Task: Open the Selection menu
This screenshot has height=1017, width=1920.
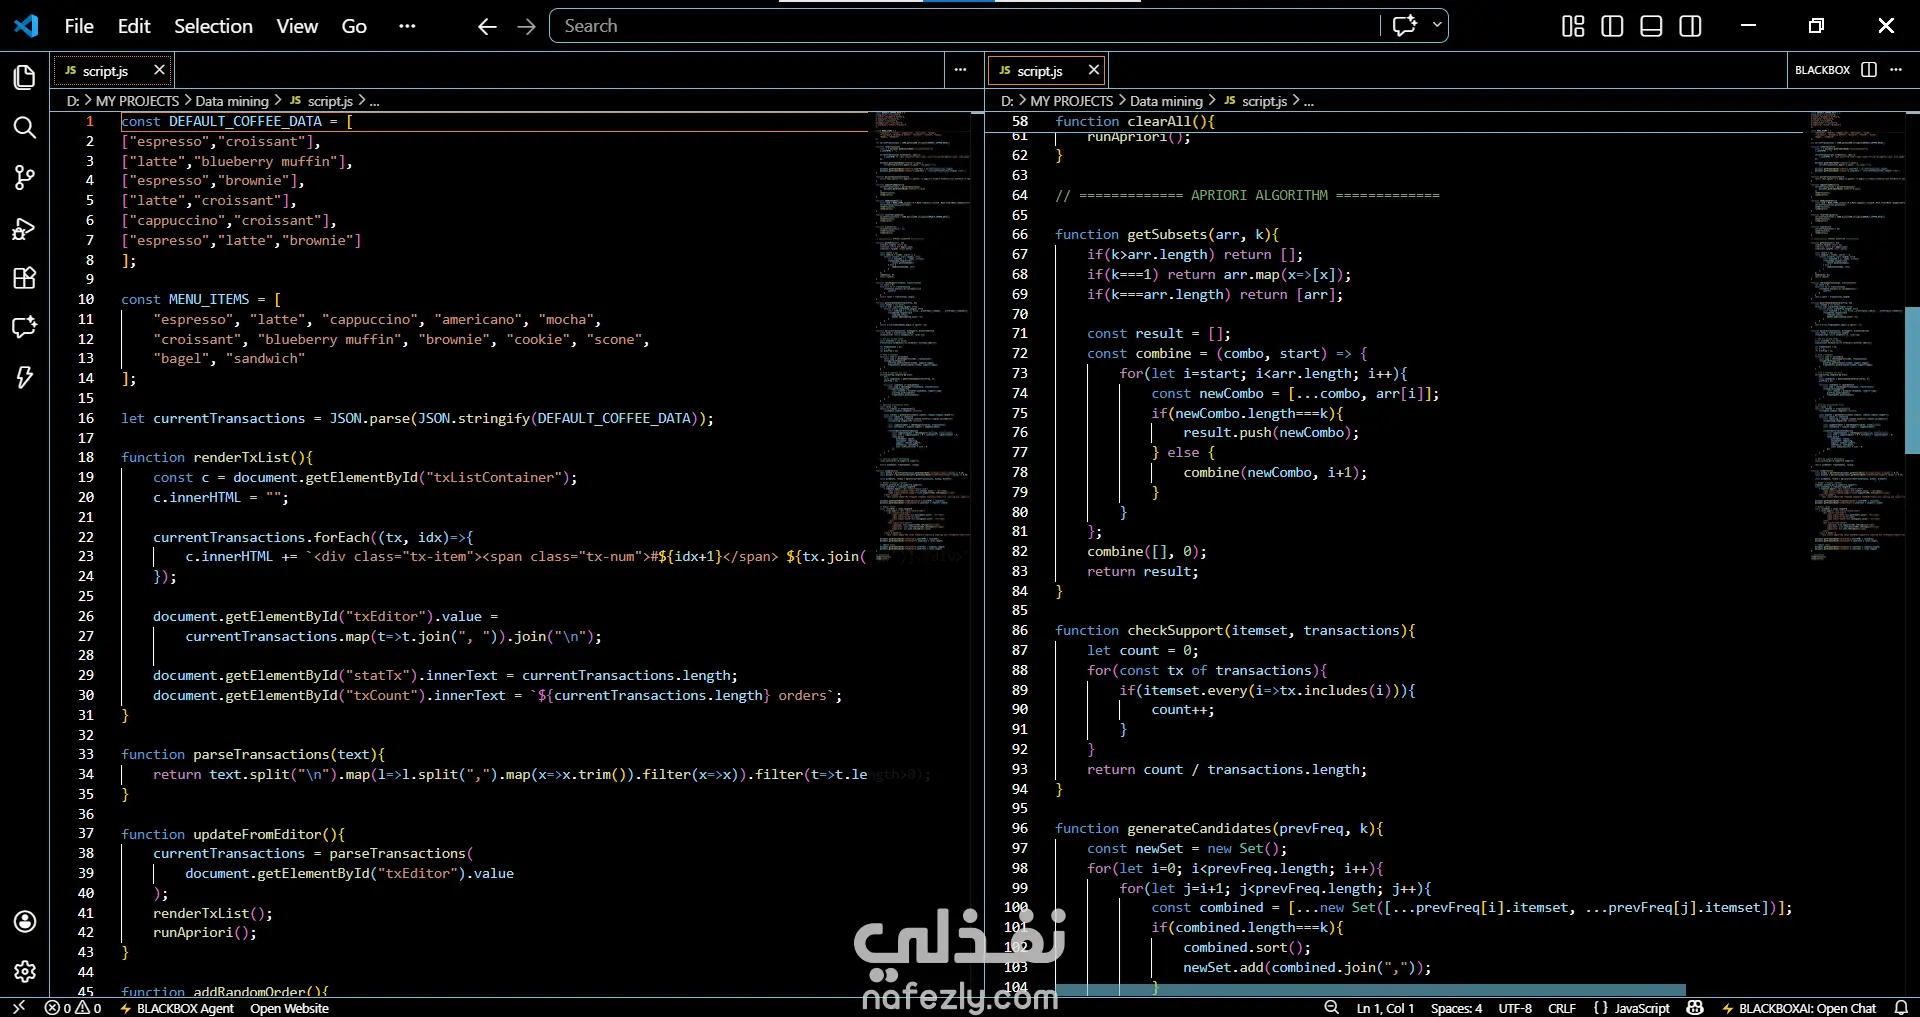Action: pyautogui.click(x=213, y=26)
